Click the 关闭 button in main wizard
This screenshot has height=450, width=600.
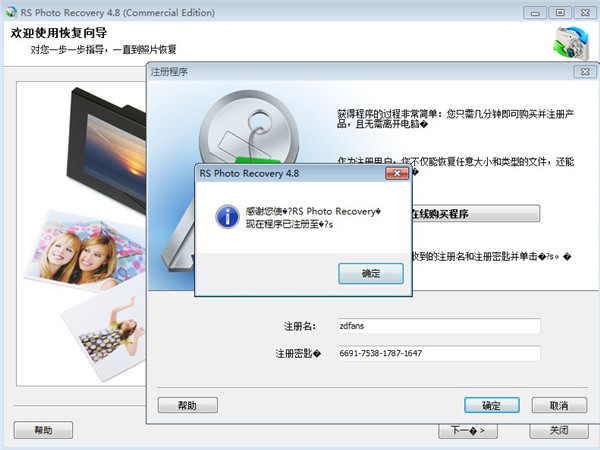pos(559,431)
